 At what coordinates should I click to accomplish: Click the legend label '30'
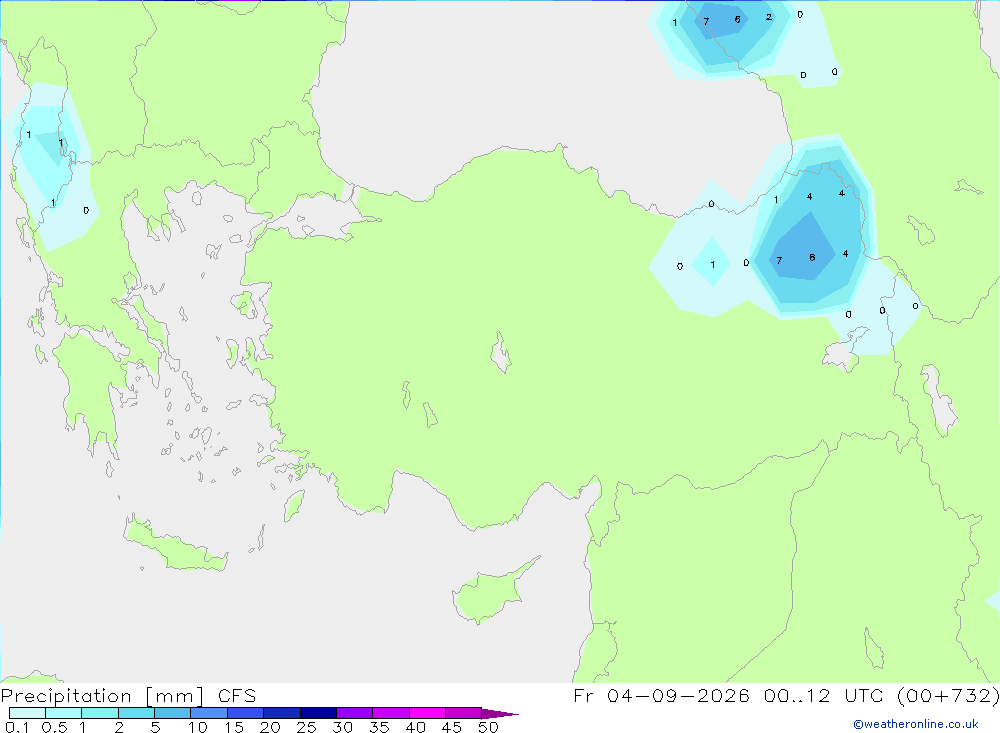point(342,727)
